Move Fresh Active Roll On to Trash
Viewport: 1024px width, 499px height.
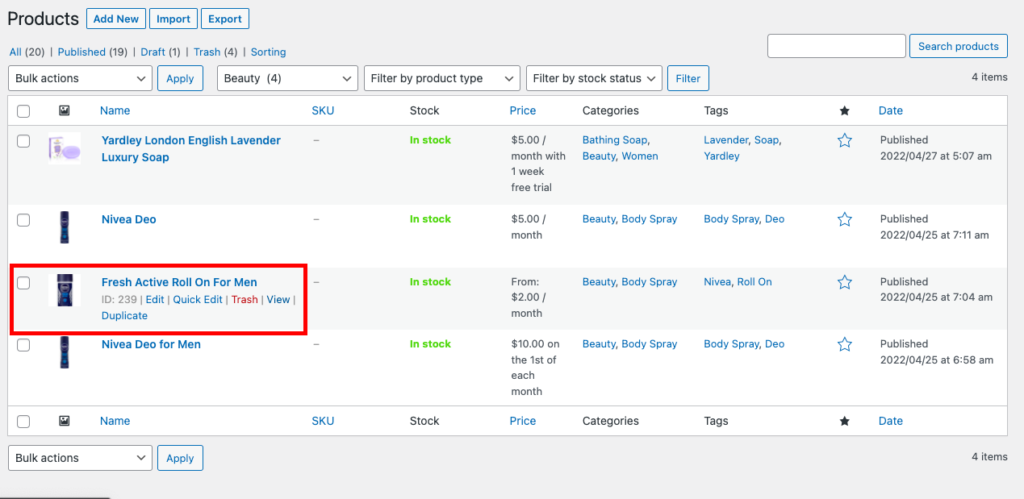pyautogui.click(x=244, y=300)
